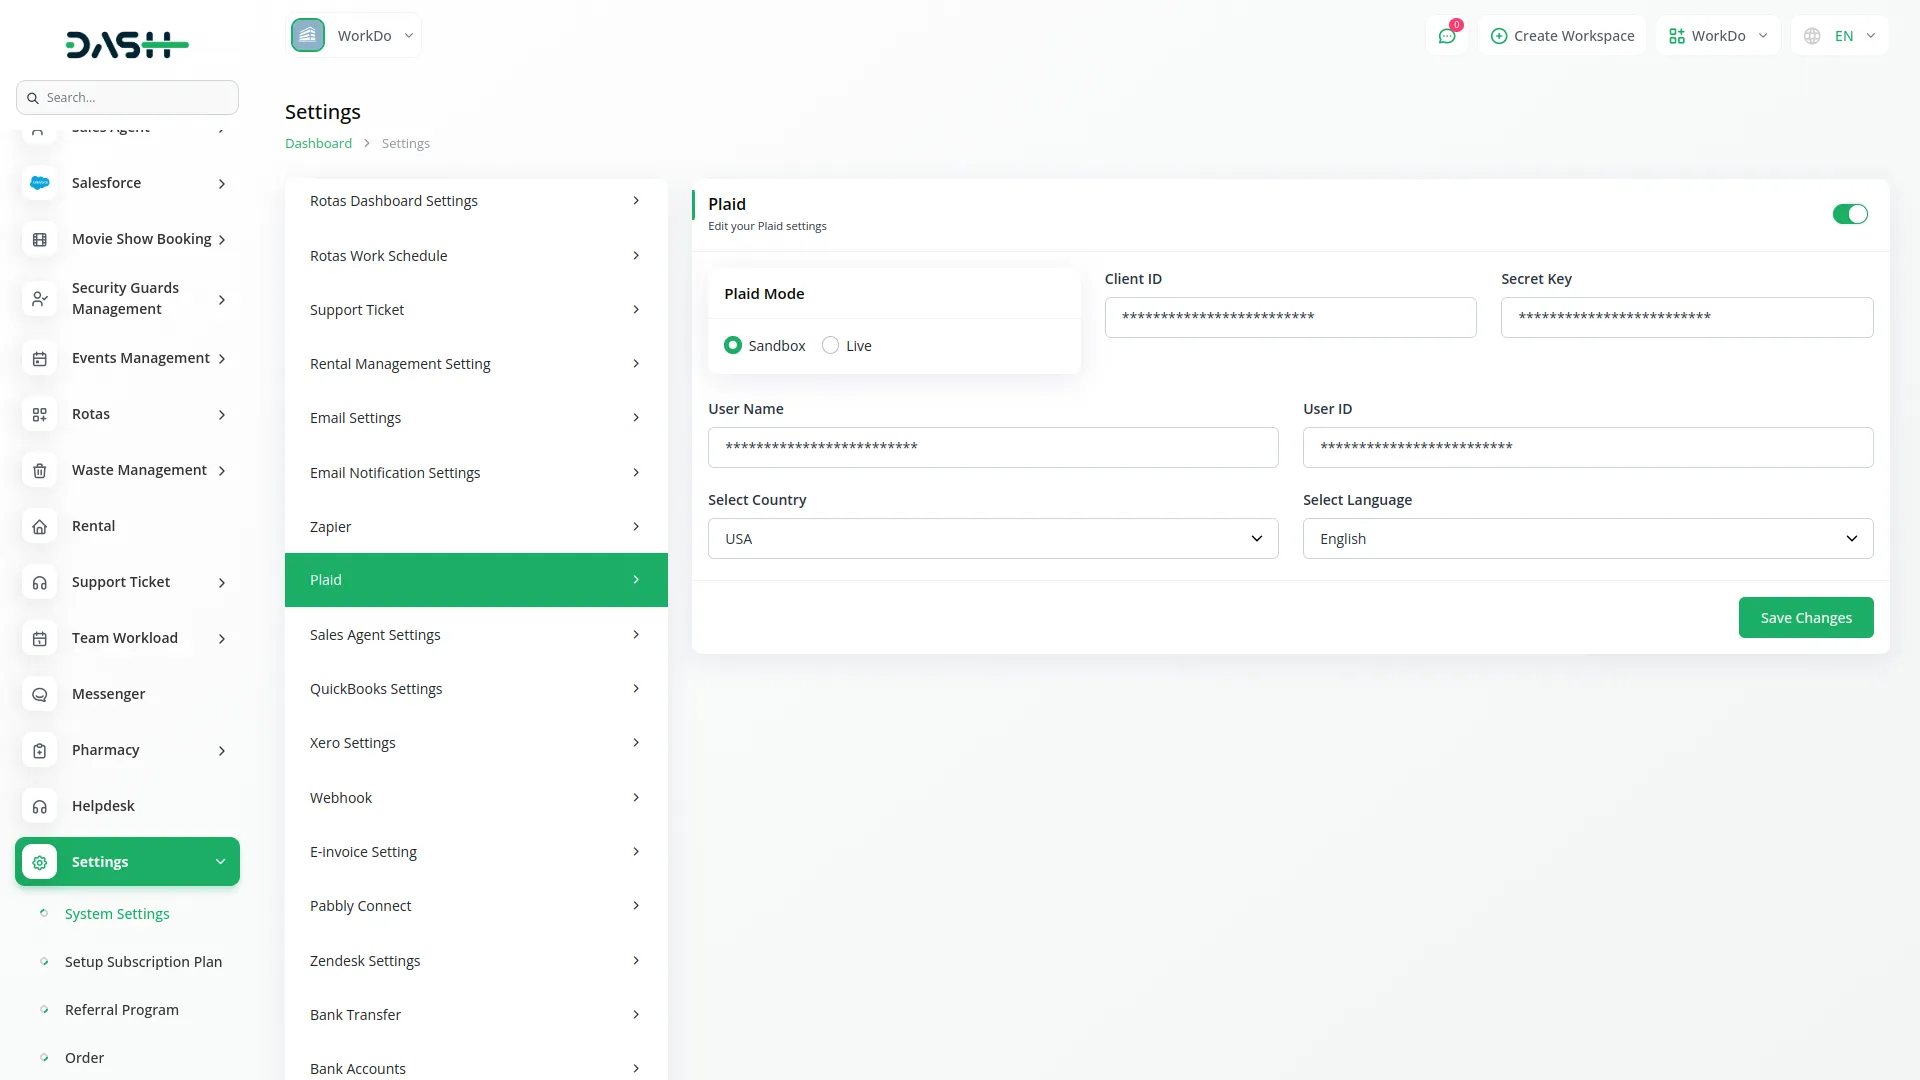Select the Sandbox Plaid mode radio button
The image size is (1920, 1080).
733,345
